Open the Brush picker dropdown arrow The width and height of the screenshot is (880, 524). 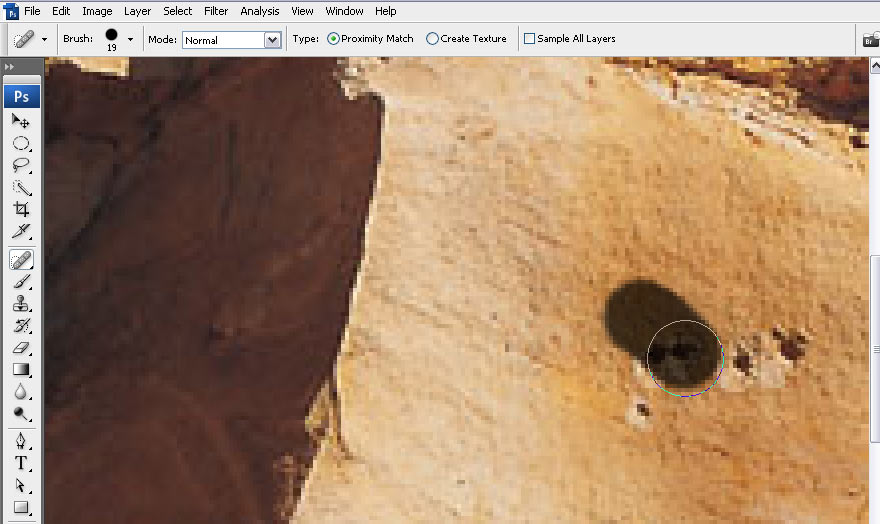(130, 39)
